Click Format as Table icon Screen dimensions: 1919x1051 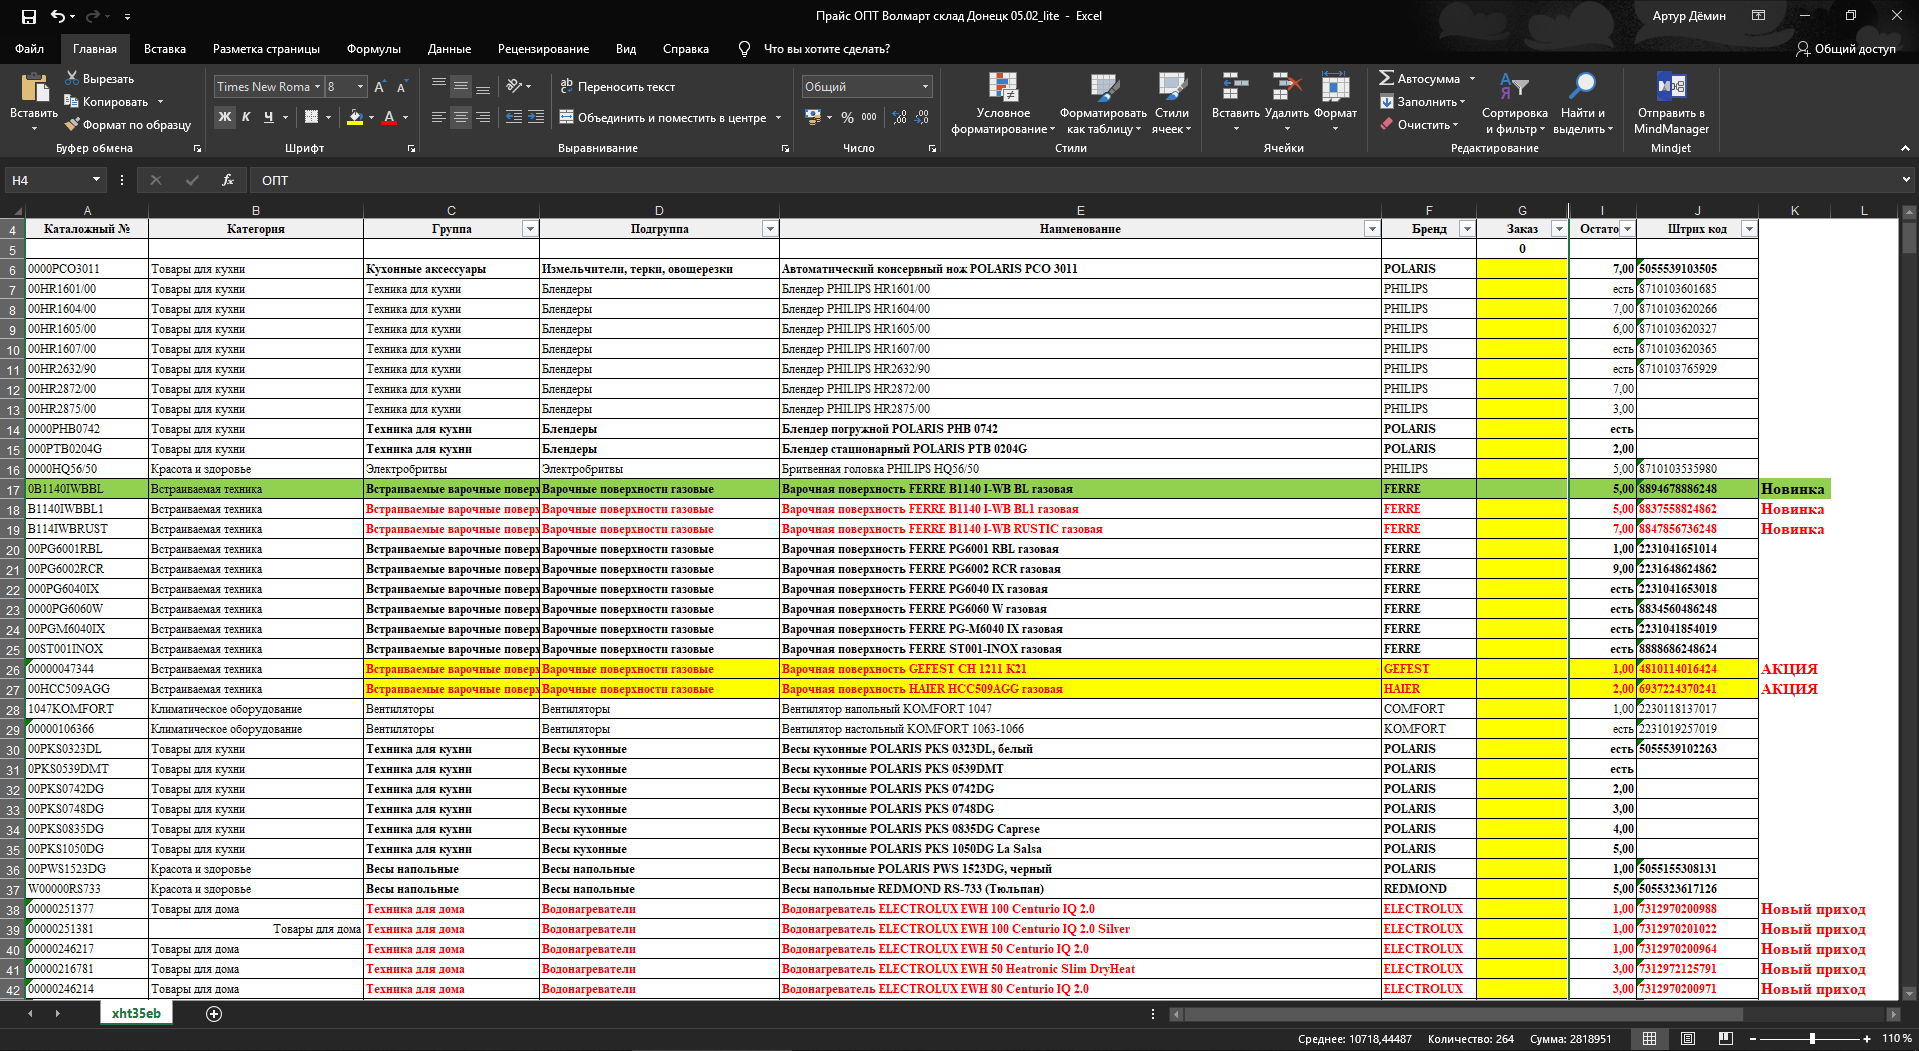click(1104, 87)
